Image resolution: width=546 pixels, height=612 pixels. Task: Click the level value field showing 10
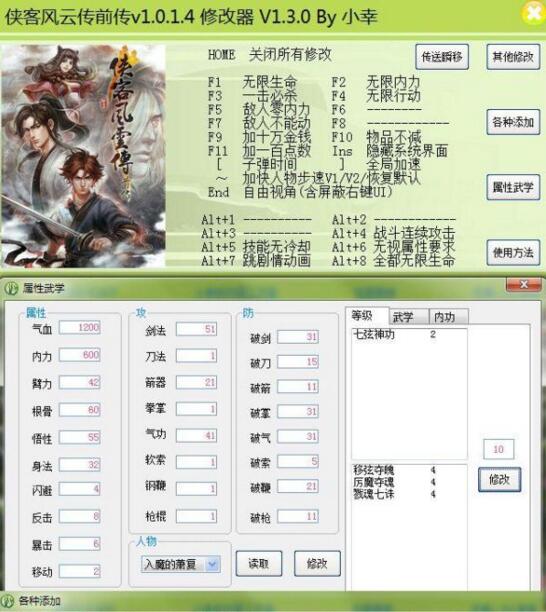click(498, 449)
